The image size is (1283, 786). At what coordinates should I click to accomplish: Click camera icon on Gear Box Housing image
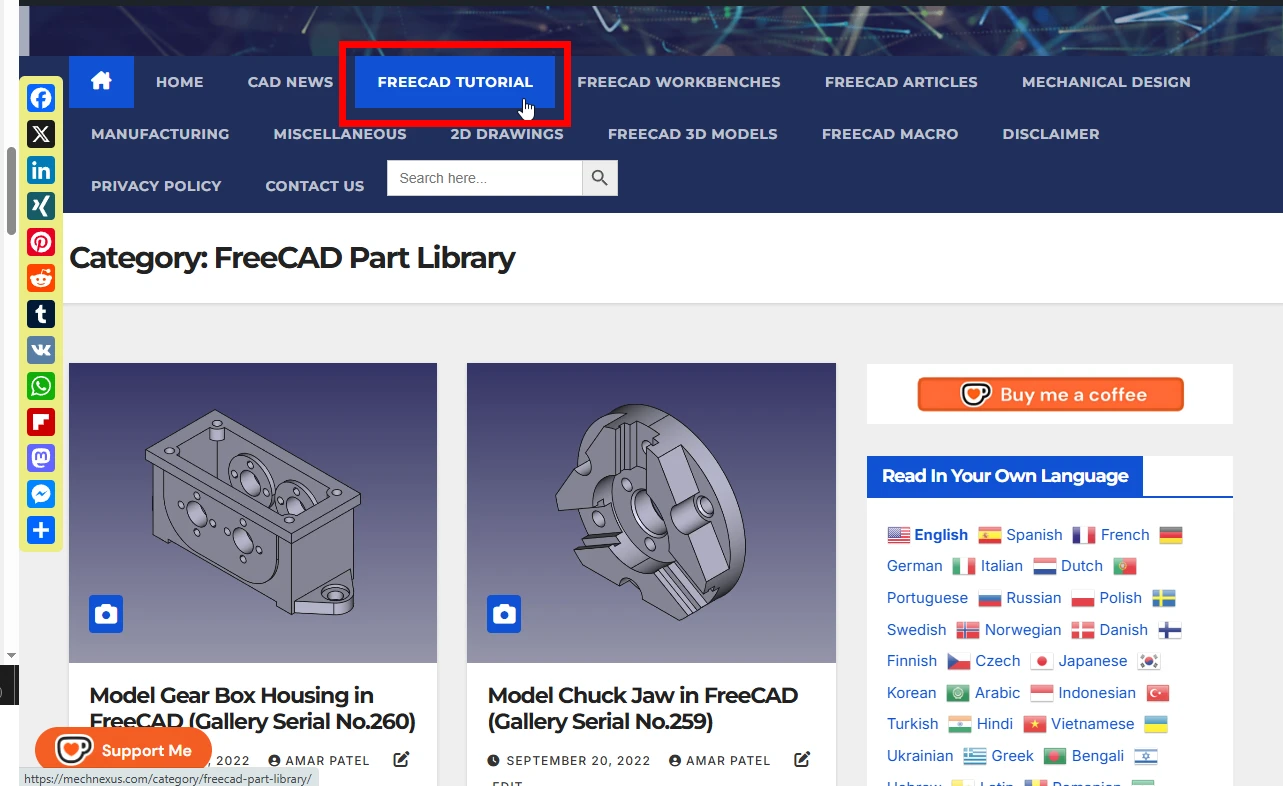coord(106,614)
